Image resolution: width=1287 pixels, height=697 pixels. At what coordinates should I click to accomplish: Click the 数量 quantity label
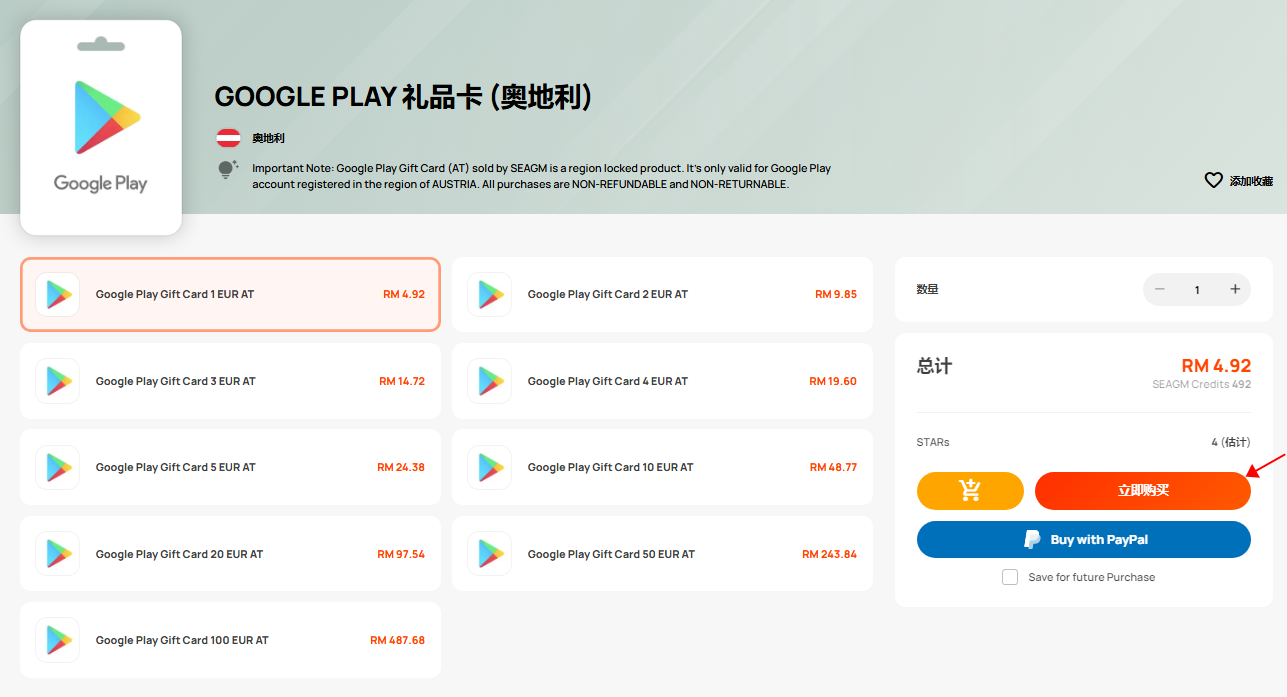click(927, 289)
